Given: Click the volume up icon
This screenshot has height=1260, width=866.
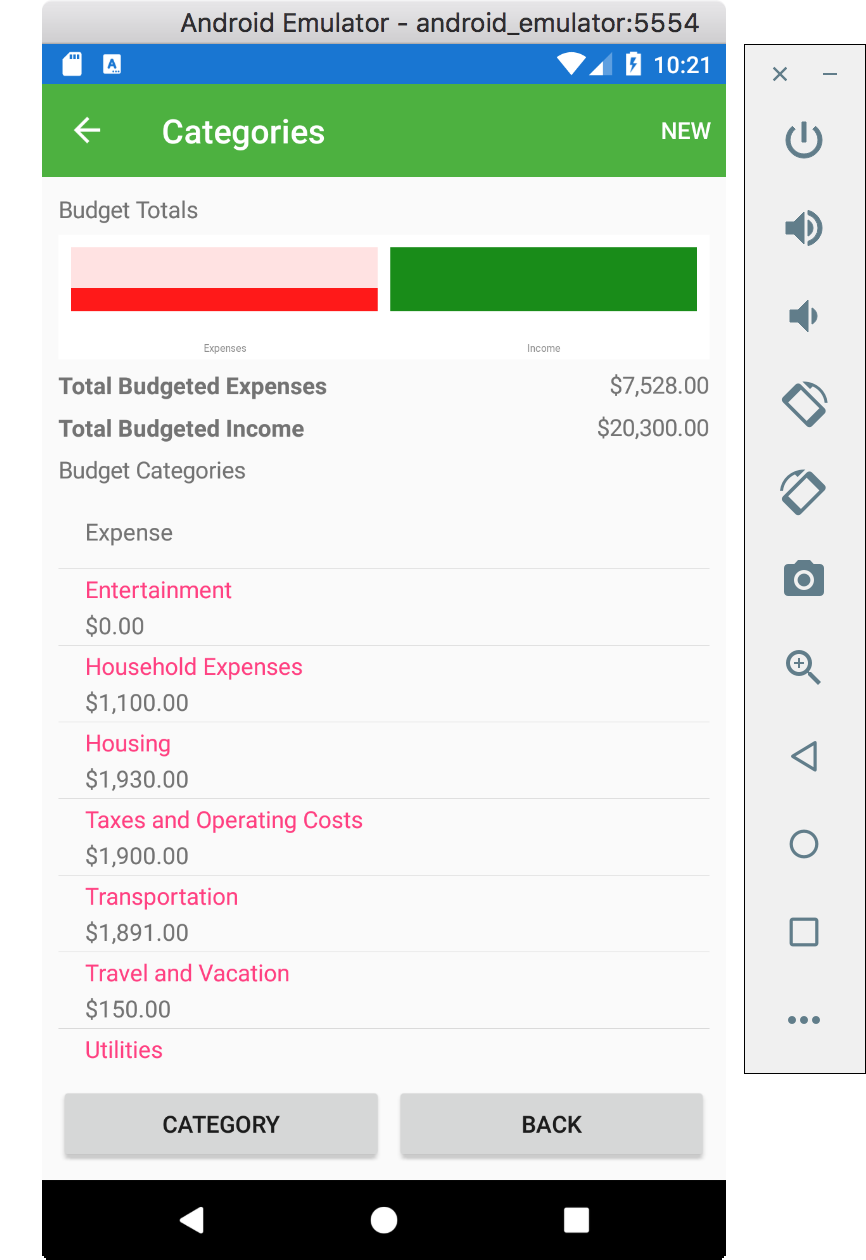Looking at the screenshot, I should click(804, 228).
